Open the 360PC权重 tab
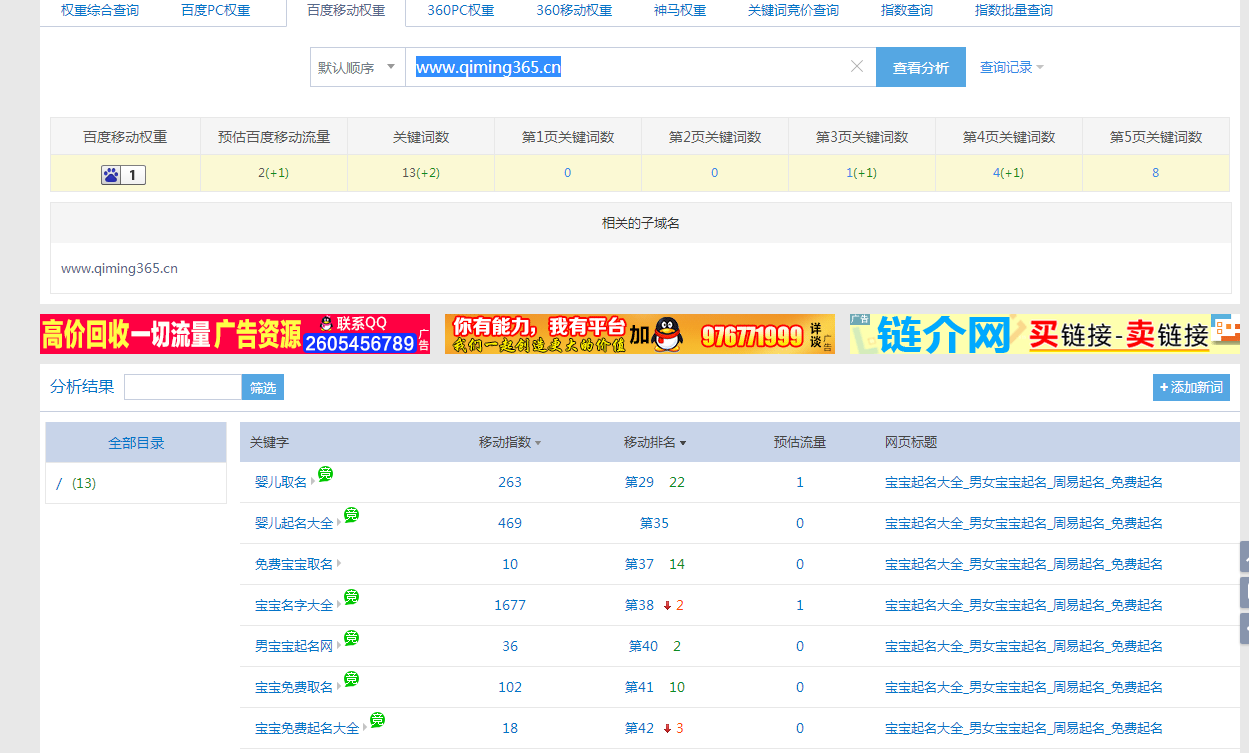 point(461,11)
